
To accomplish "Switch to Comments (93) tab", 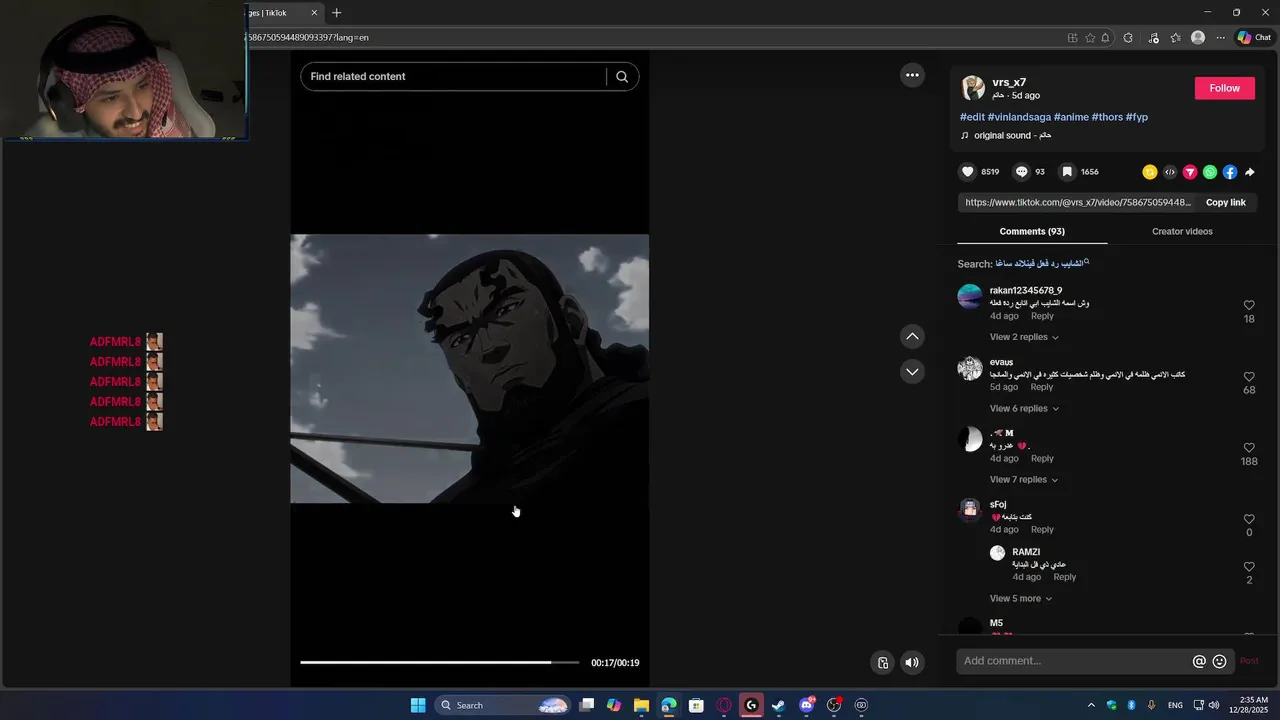I will pos(1032,231).
